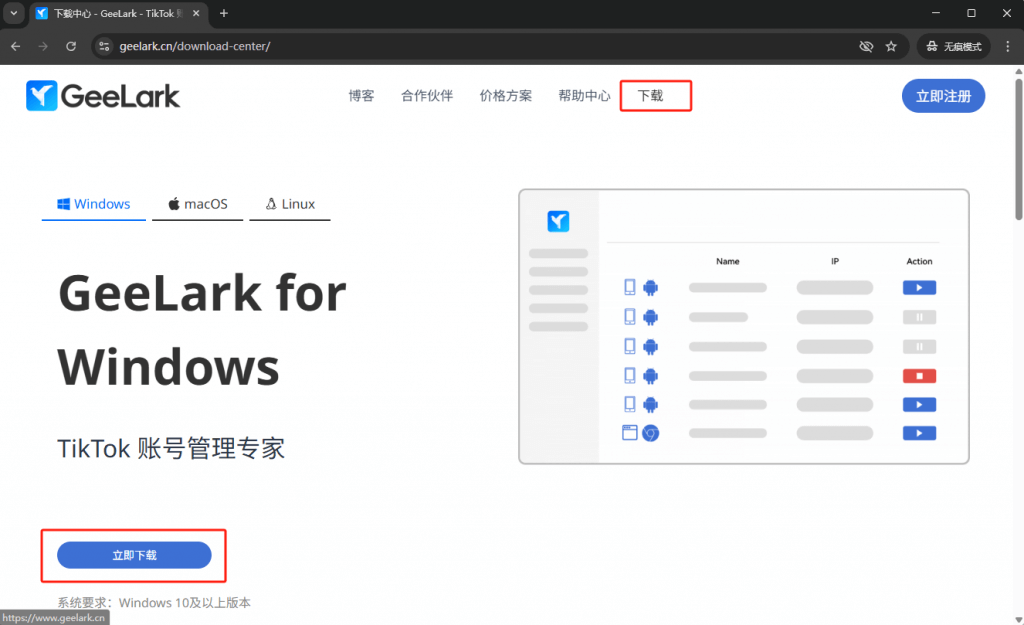
Task: Select the Windows platform tab
Action: pyautogui.click(x=94, y=204)
